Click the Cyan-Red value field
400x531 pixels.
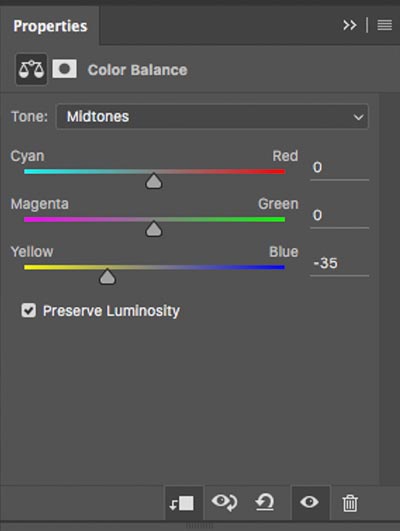(x=339, y=168)
